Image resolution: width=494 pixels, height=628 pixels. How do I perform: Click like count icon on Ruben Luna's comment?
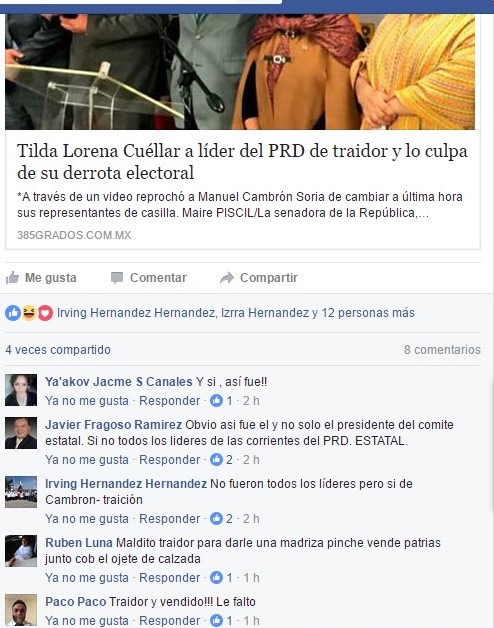[x=216, y=578]
